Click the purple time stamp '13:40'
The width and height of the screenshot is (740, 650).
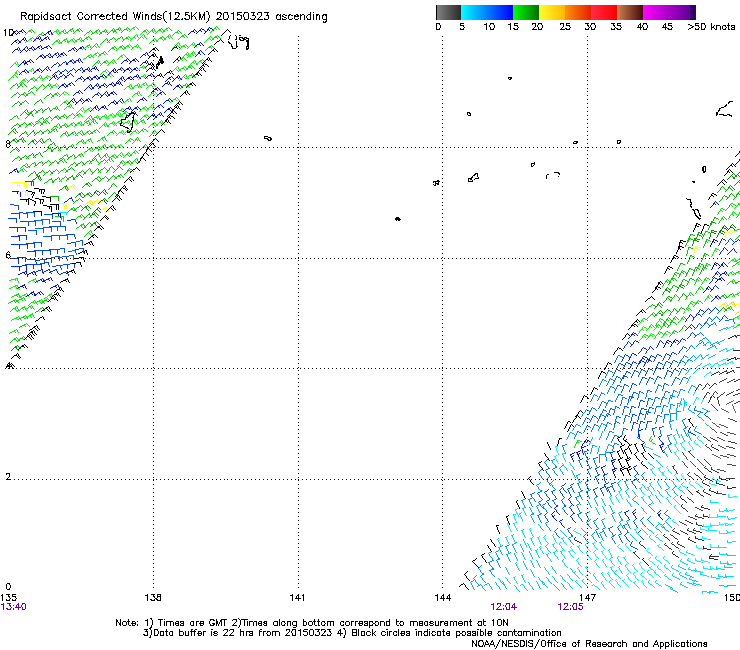click(14, 607)
